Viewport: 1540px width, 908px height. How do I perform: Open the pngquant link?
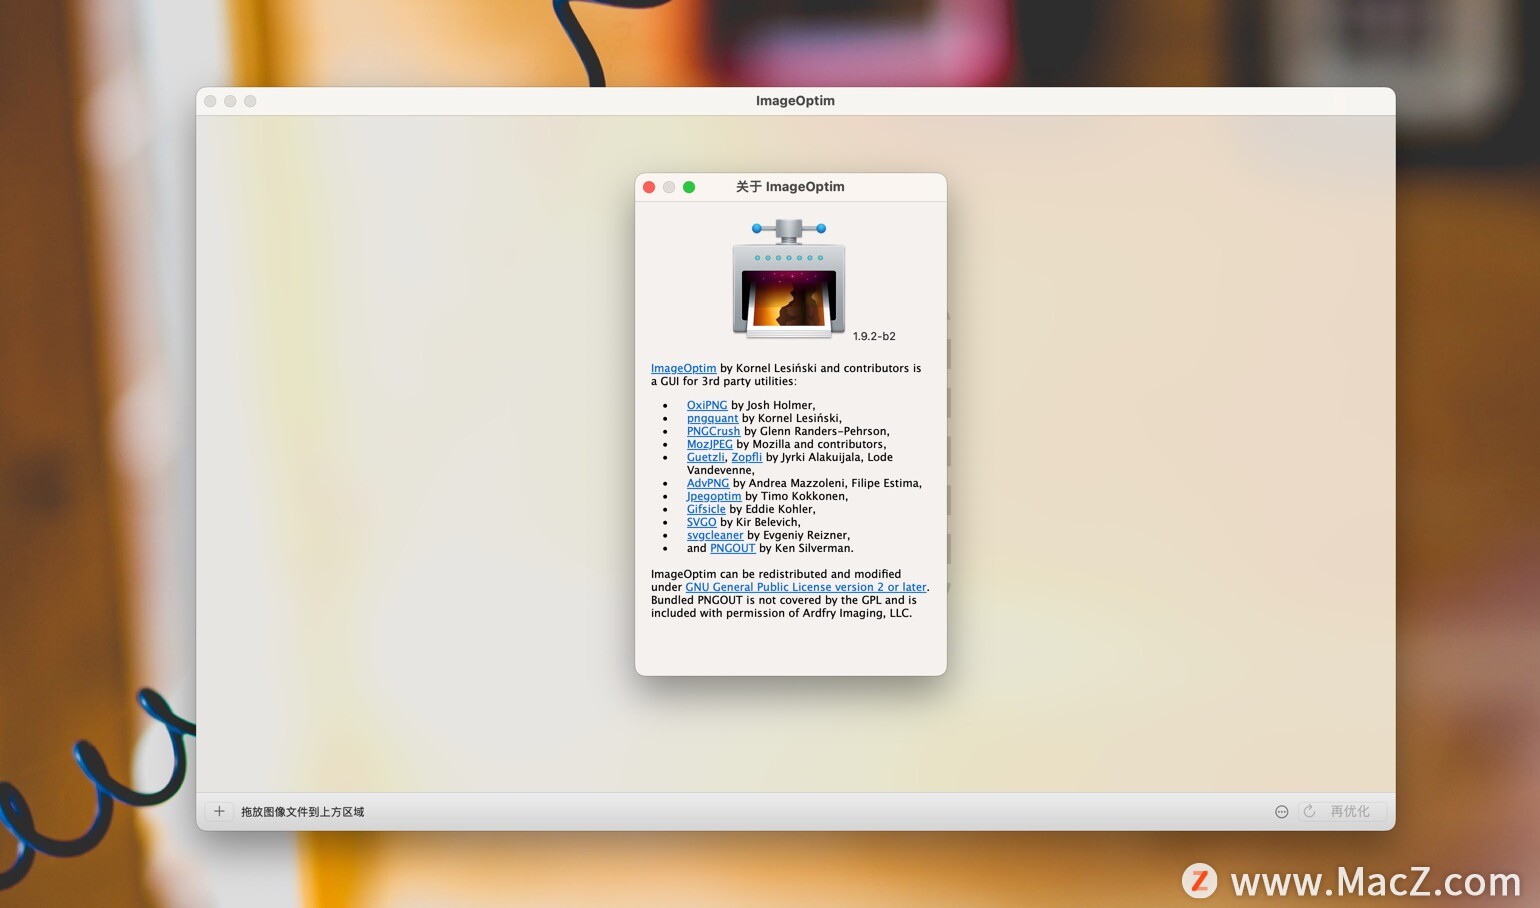coord(712,418)
